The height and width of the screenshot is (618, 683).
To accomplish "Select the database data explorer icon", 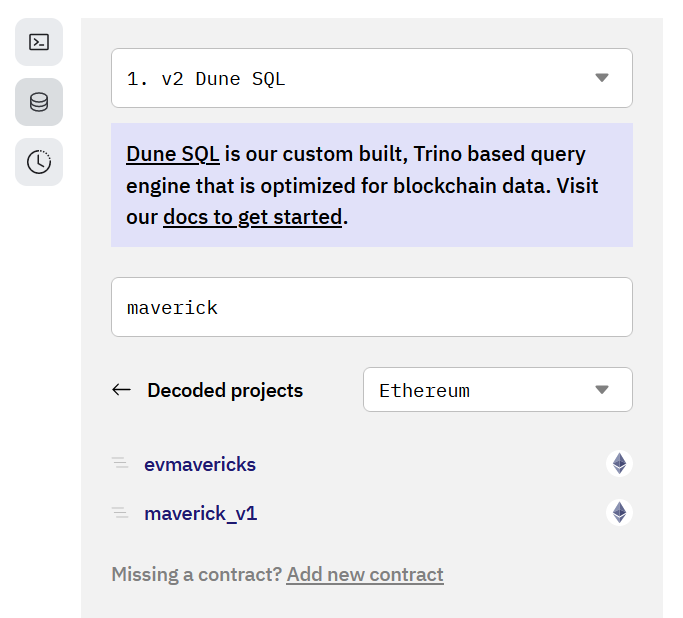I will [x=39, y=102].
